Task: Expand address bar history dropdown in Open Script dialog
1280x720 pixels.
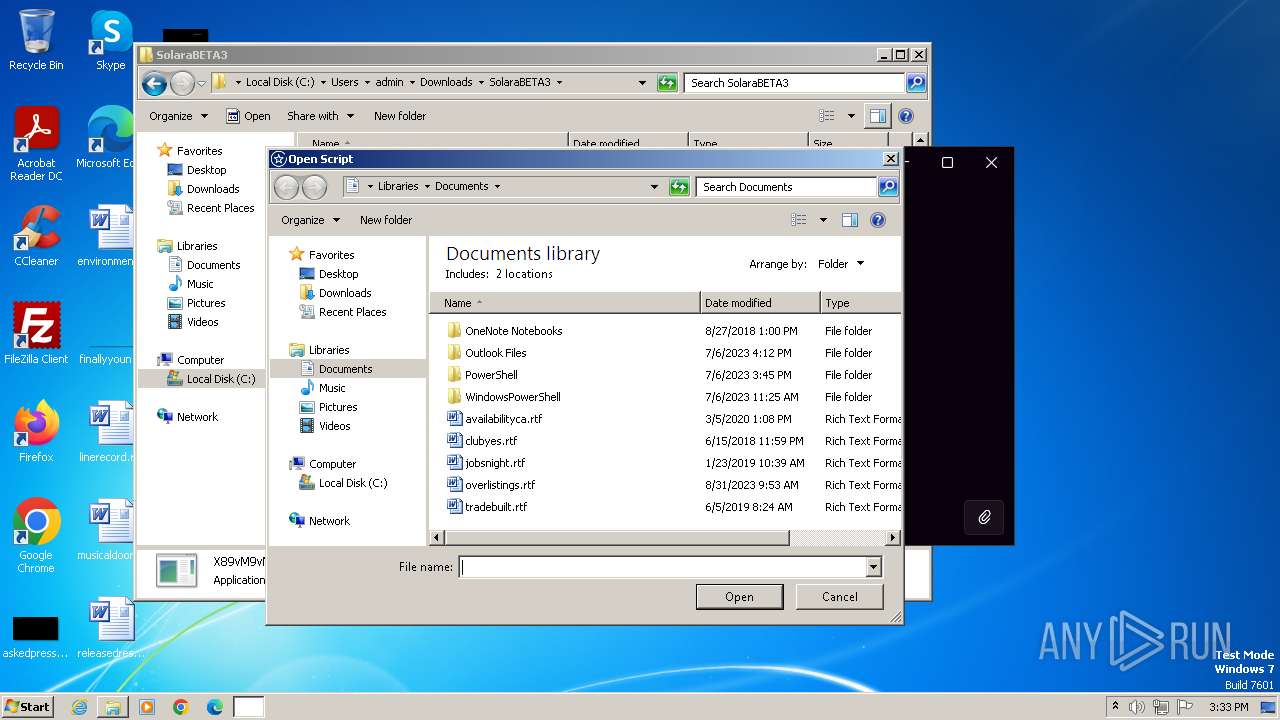Action: point(655,186)
